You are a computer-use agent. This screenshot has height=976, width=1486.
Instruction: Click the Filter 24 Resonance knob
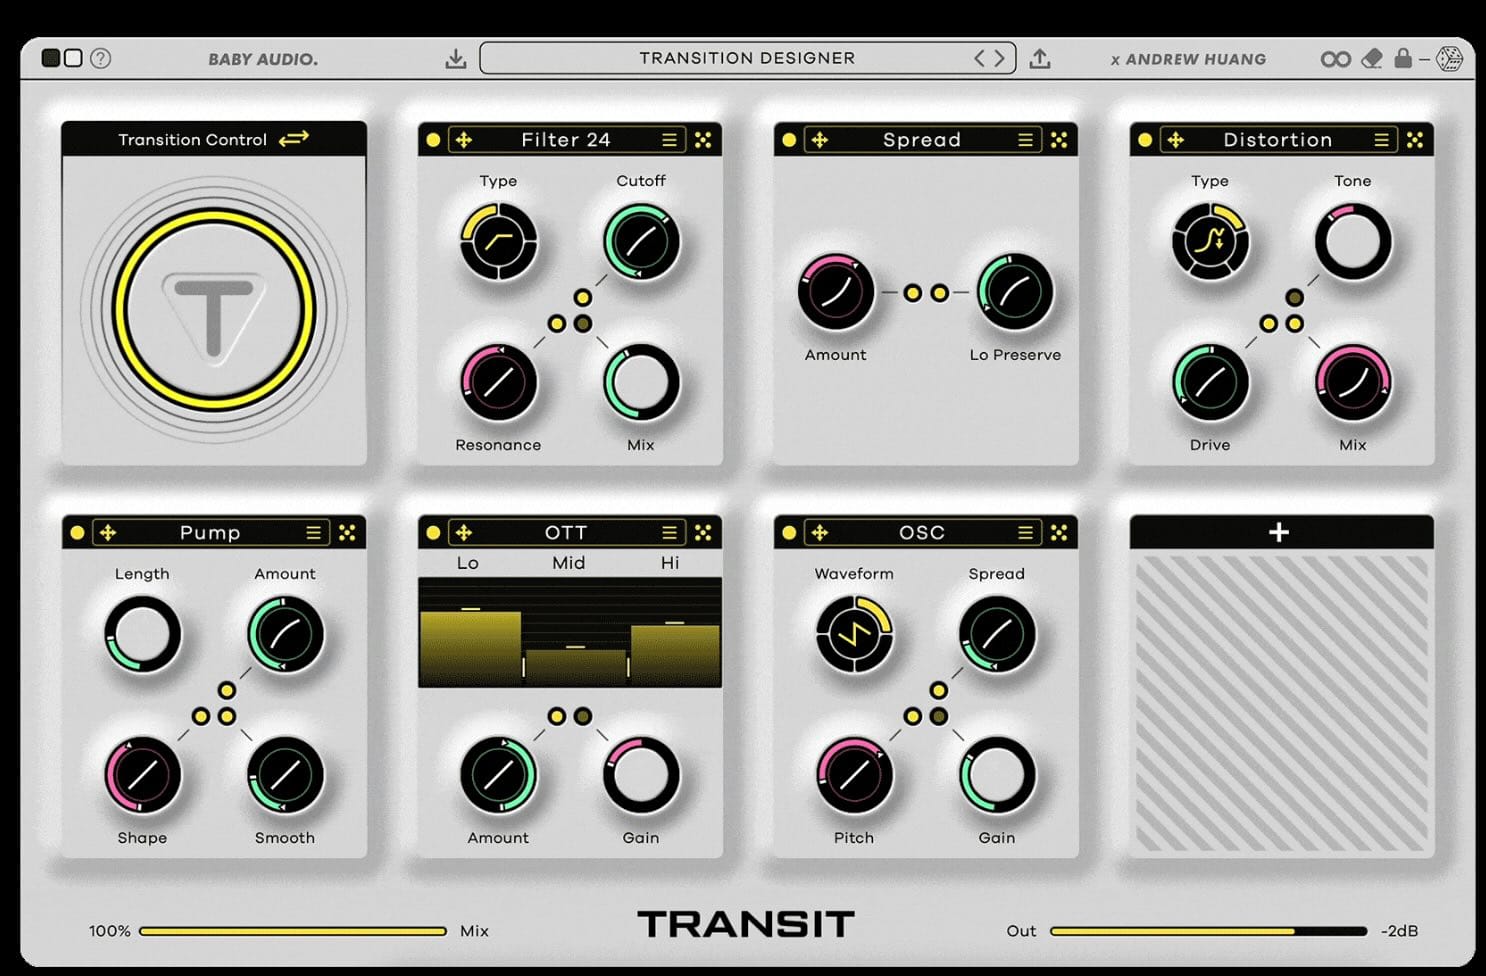pyautogui.click(x=498, y=383)
